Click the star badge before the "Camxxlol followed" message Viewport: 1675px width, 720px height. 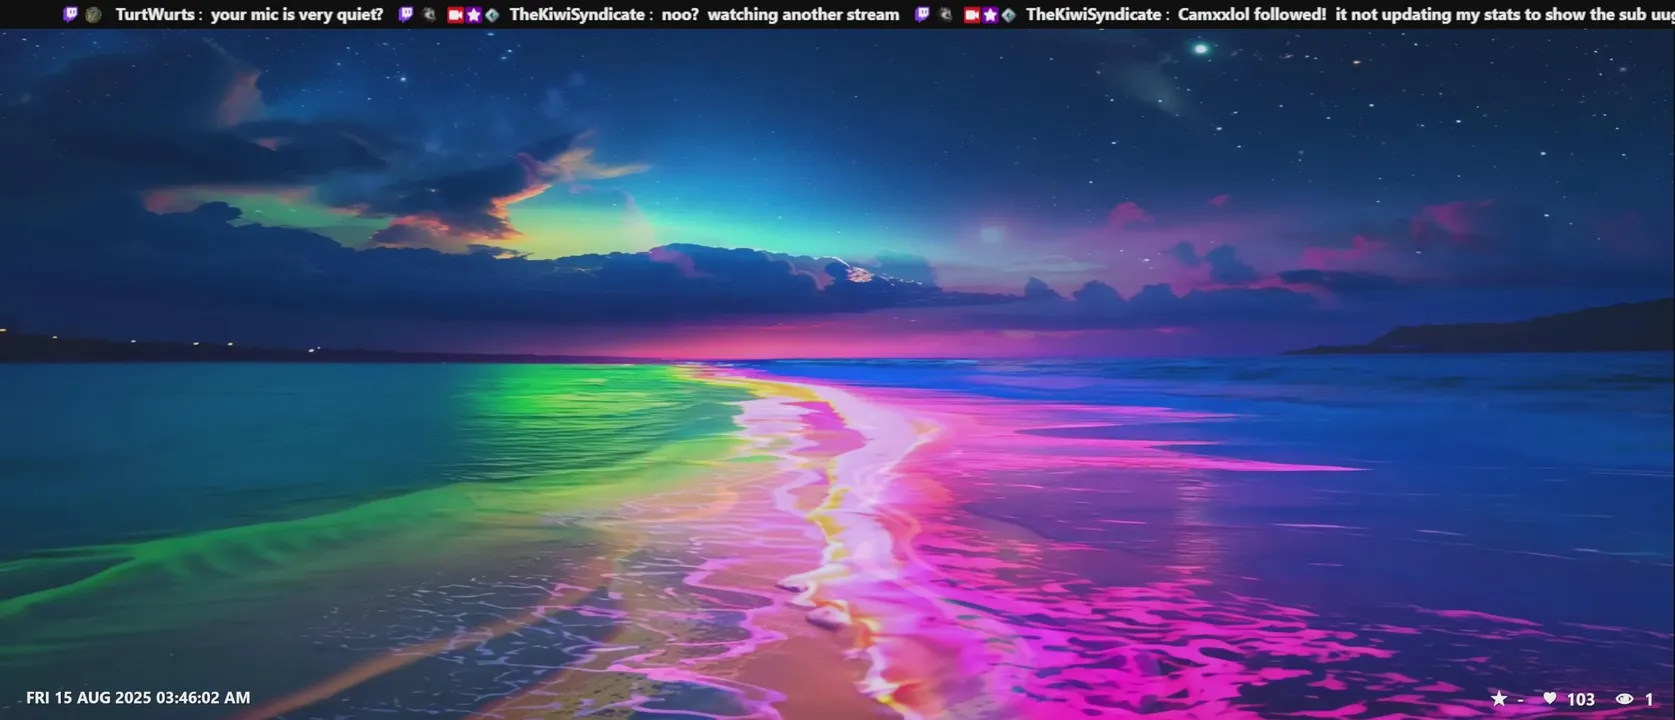pos(990,15)
